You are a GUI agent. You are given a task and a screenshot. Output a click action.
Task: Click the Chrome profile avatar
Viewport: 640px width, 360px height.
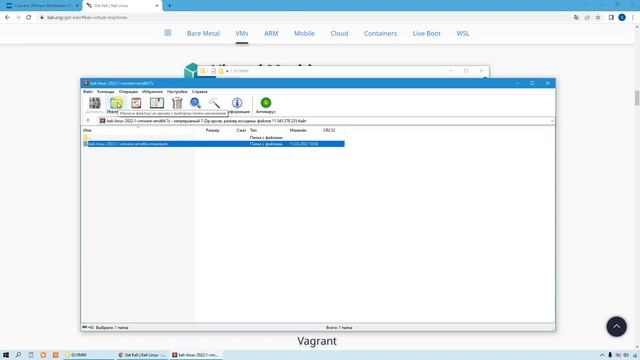tap(622, 18)
